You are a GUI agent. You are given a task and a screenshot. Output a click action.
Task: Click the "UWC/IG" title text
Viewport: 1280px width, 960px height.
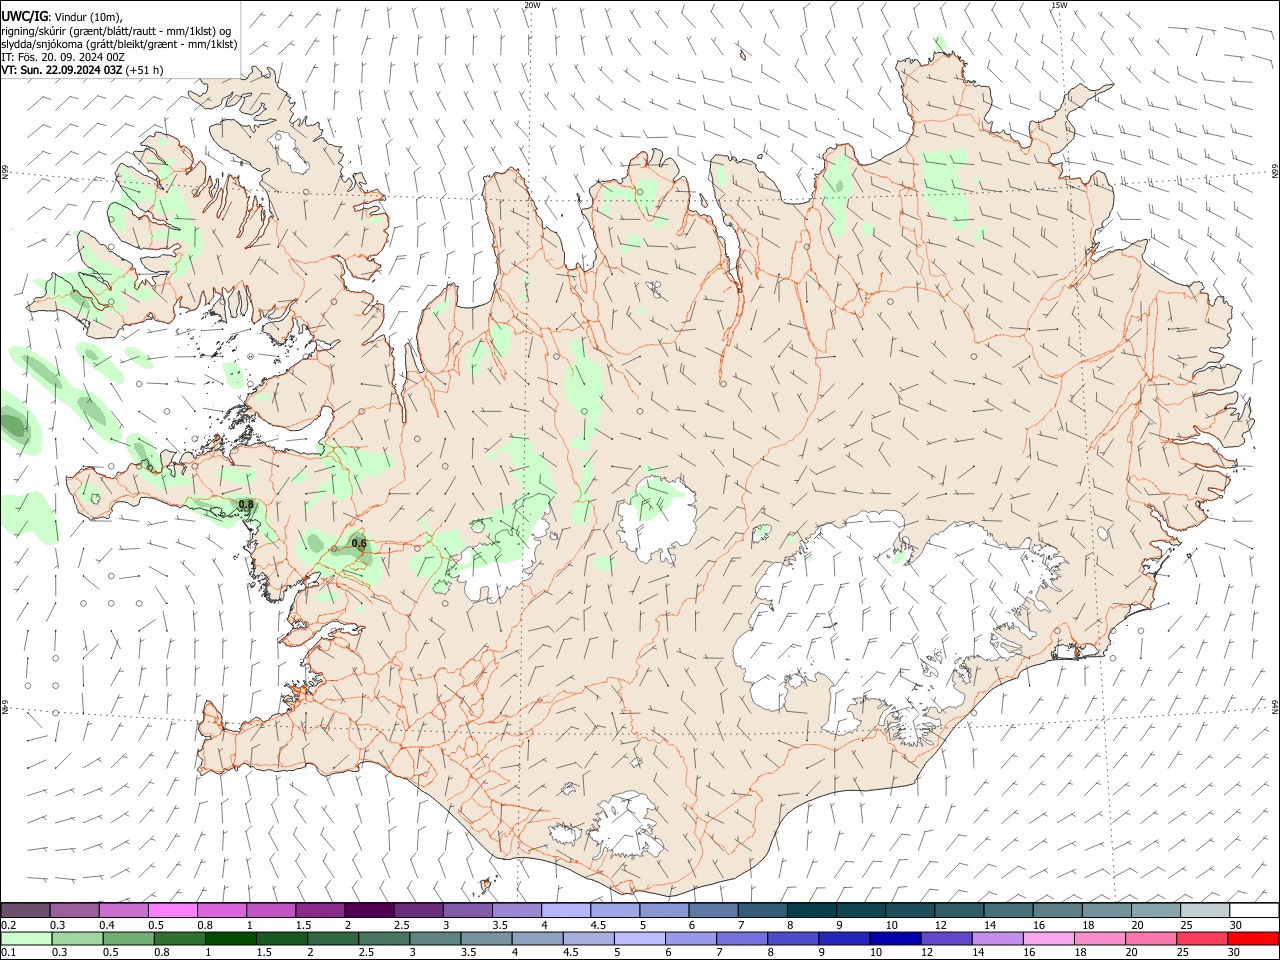click(x=24, y=16)
